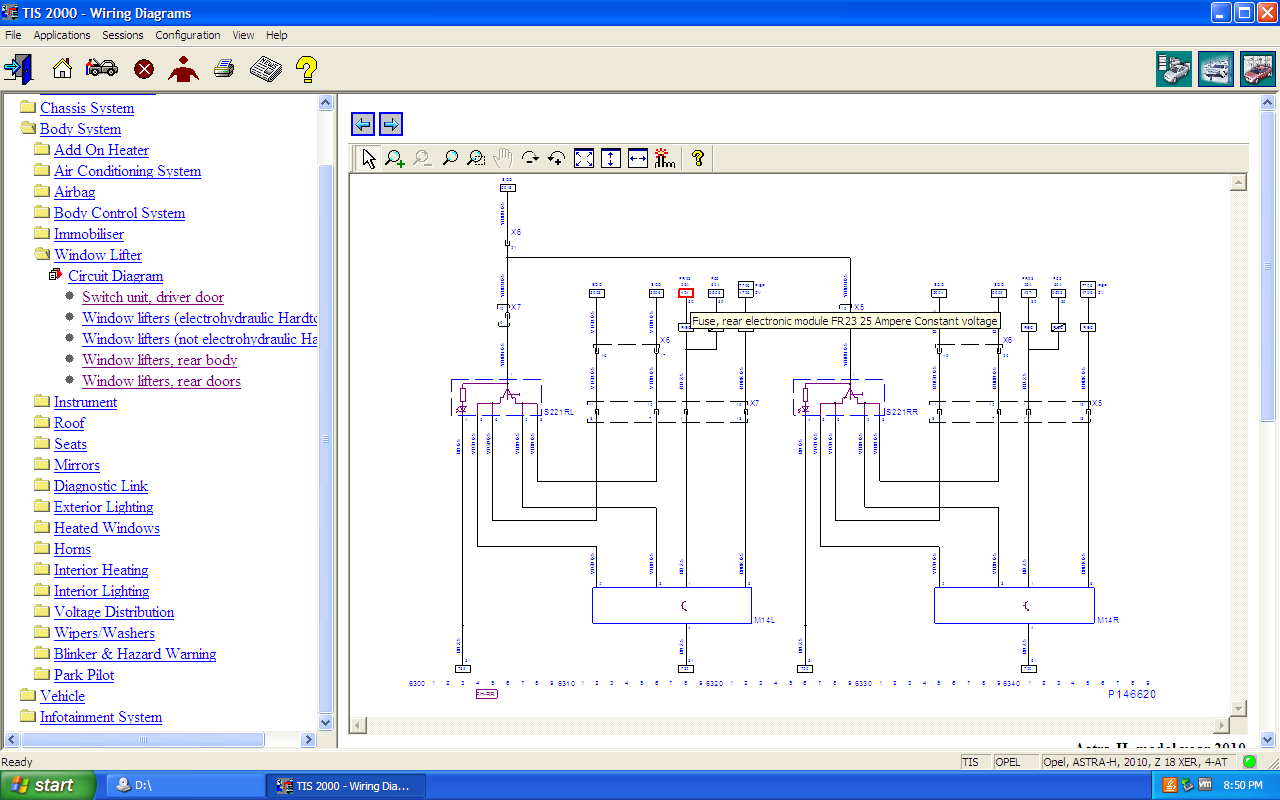Open the View menu
The width and height of the screenshot is (1280, 800).
pos(243,35)
